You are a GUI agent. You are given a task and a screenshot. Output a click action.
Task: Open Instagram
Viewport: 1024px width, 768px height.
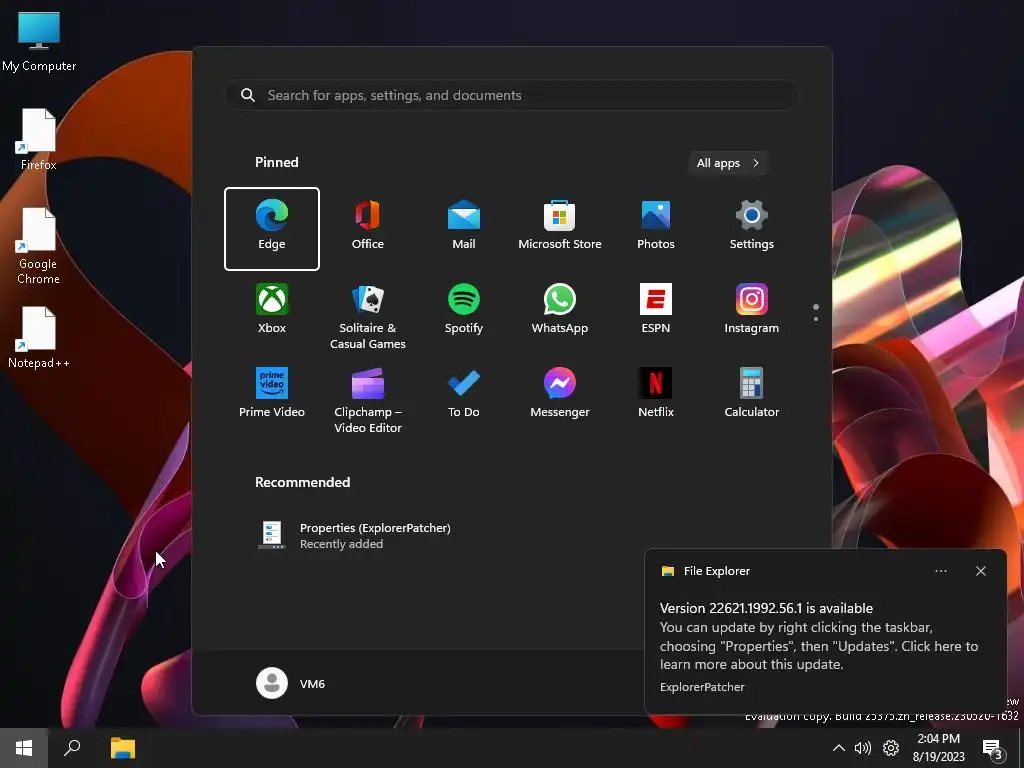(x=752, y=310)
